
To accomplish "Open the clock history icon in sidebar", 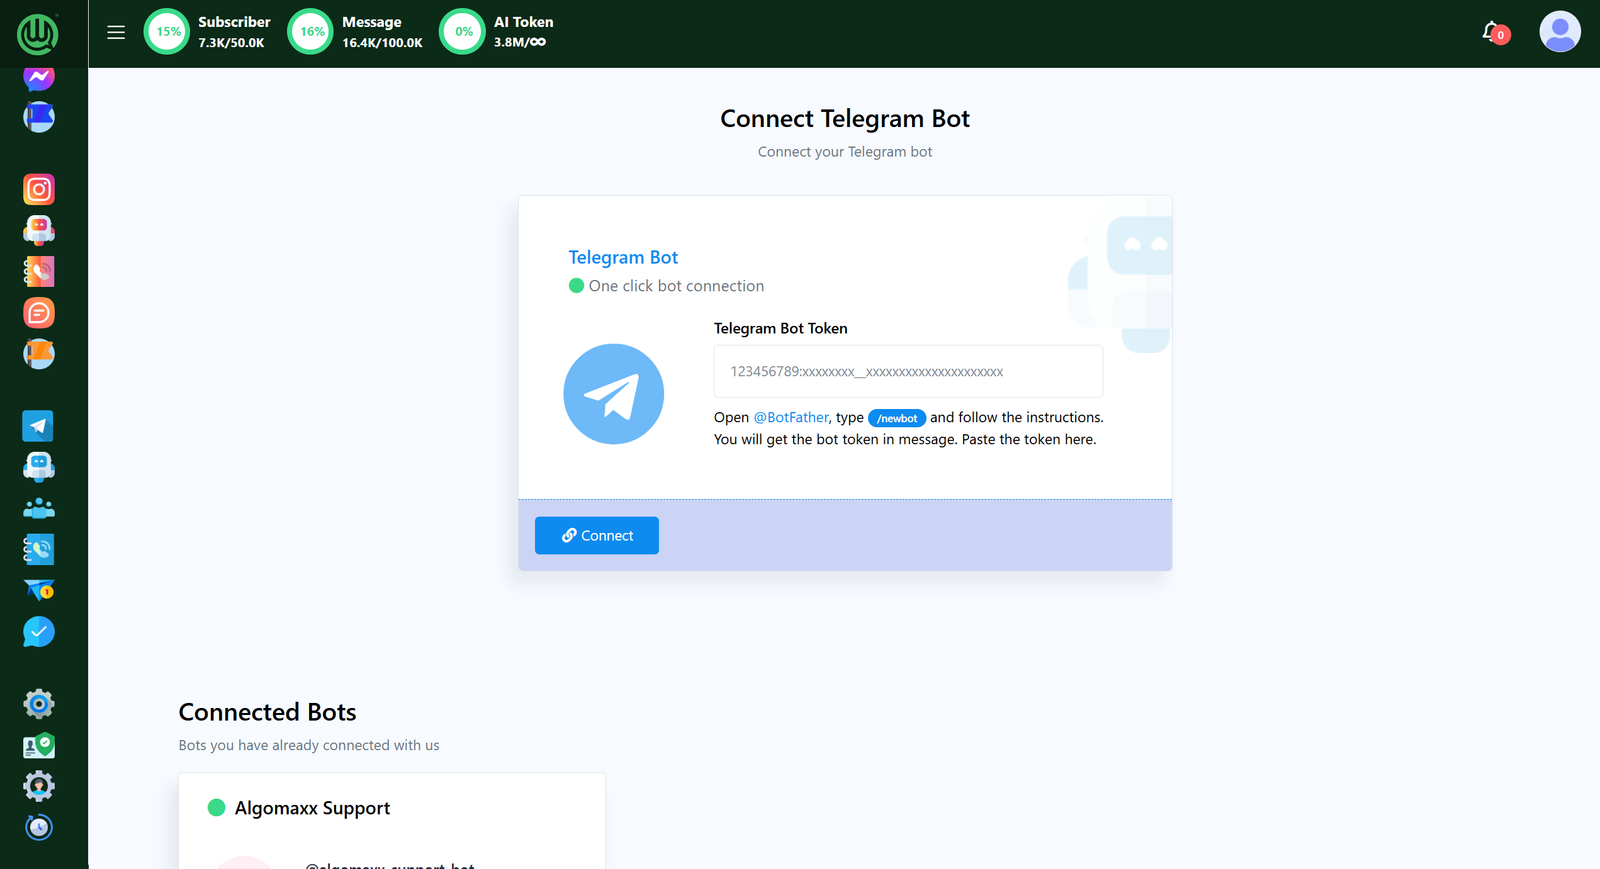I will click(39, 827).
